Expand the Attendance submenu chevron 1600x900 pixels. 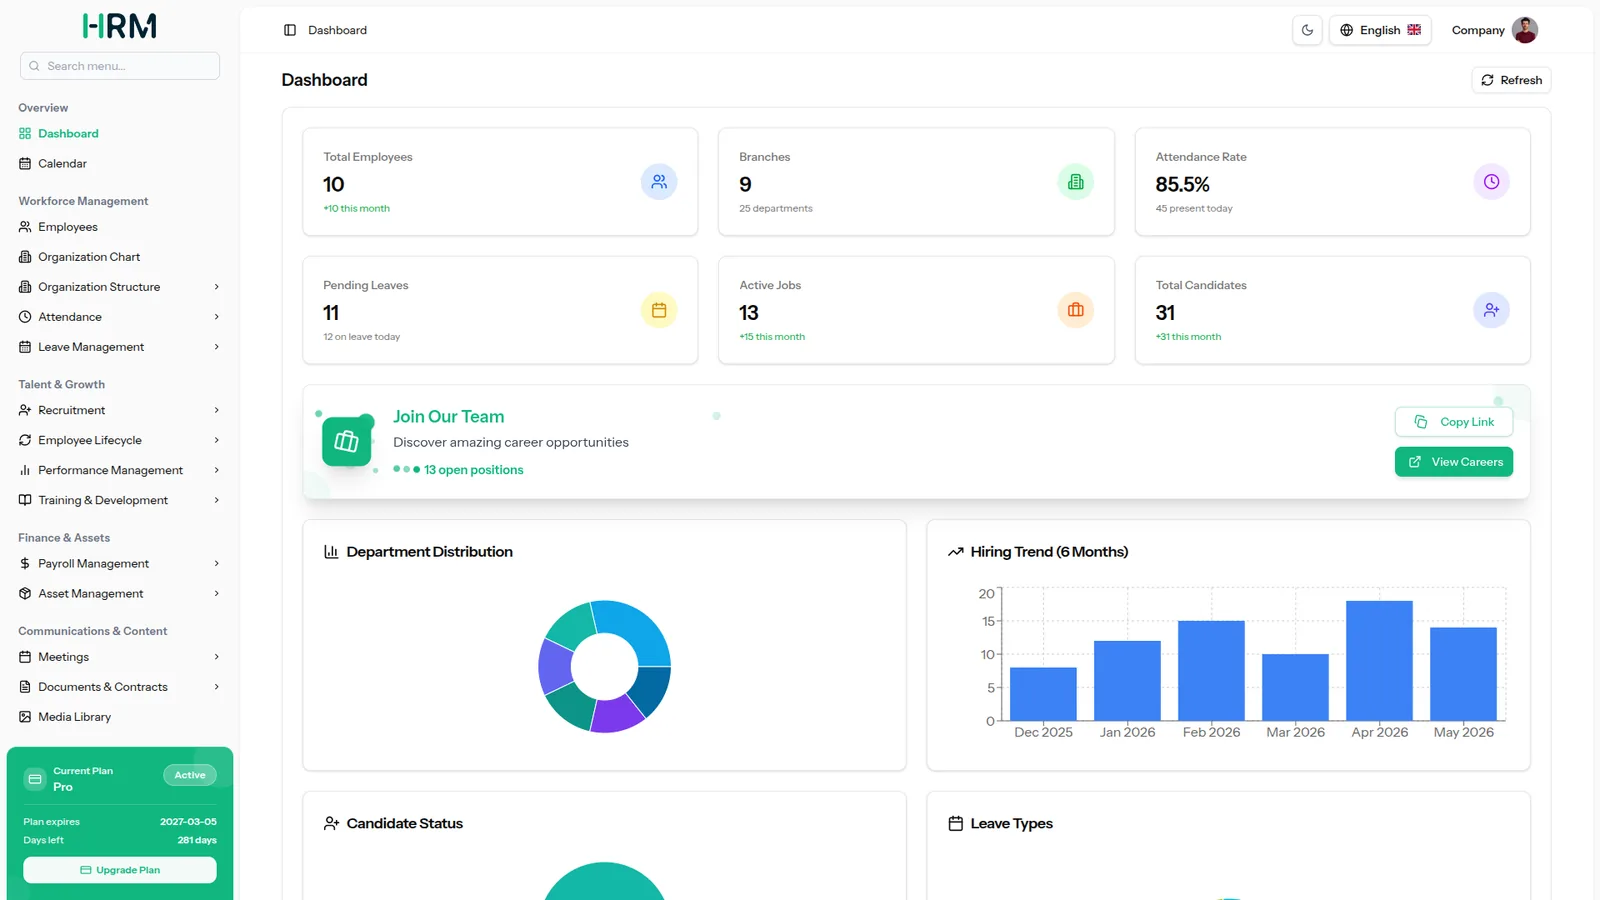click(216, 317)
